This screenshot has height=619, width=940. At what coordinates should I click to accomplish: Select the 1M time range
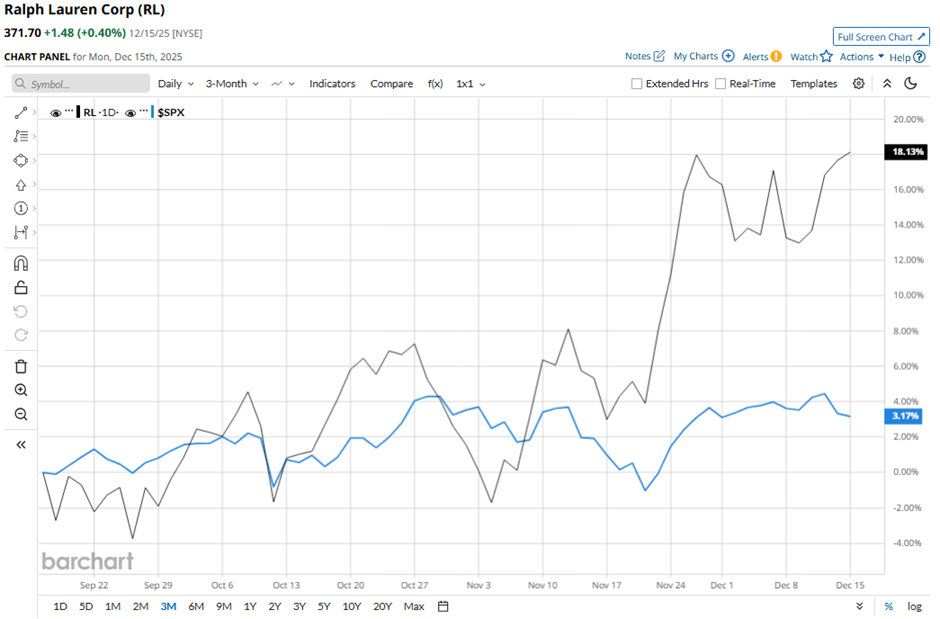113,606
